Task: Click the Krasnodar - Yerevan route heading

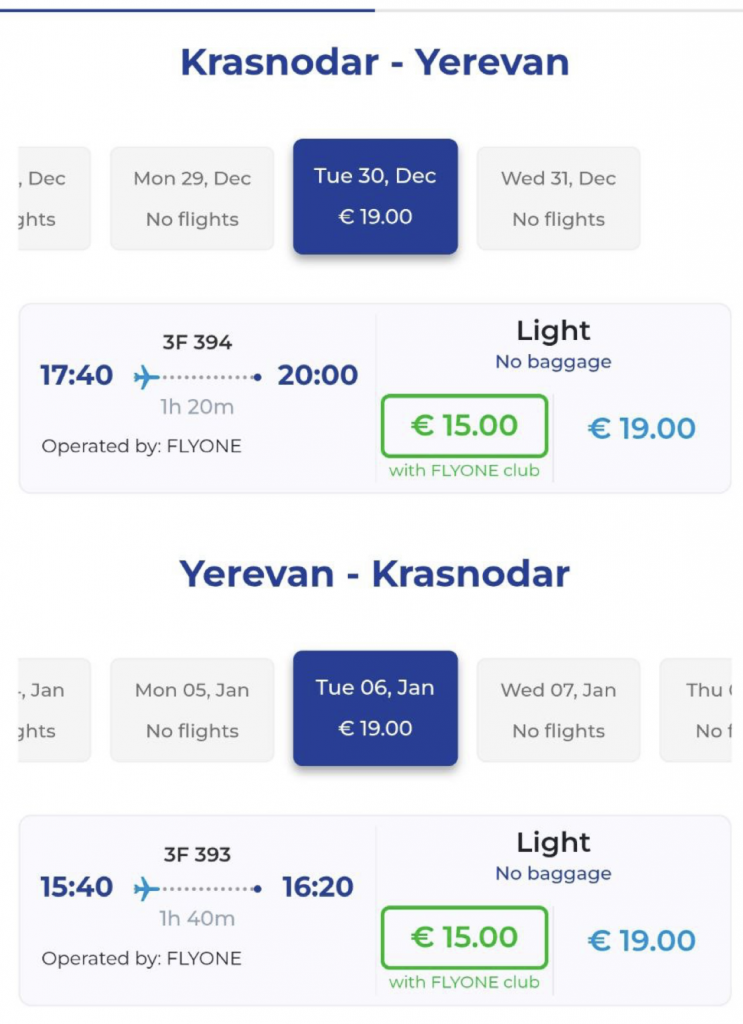Action: pos(375,63)
